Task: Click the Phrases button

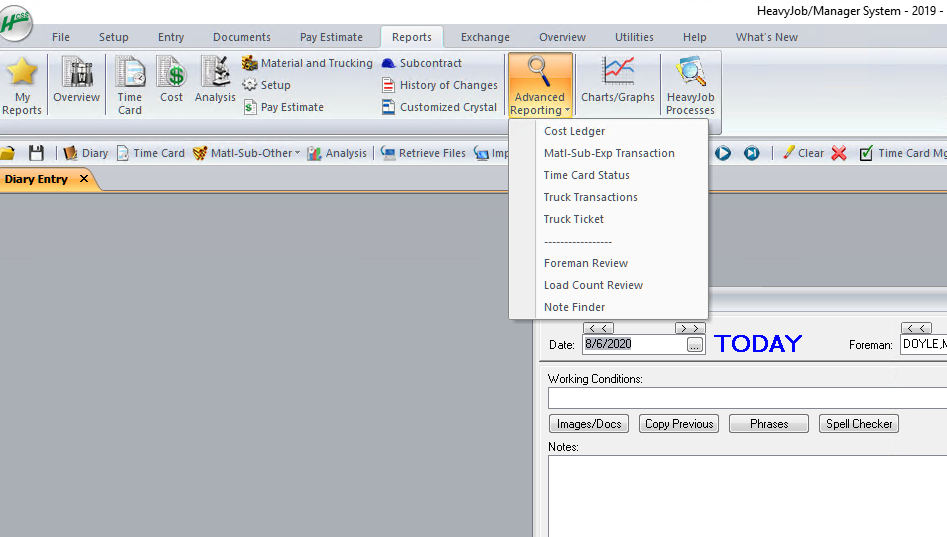Action: point(769,424)
